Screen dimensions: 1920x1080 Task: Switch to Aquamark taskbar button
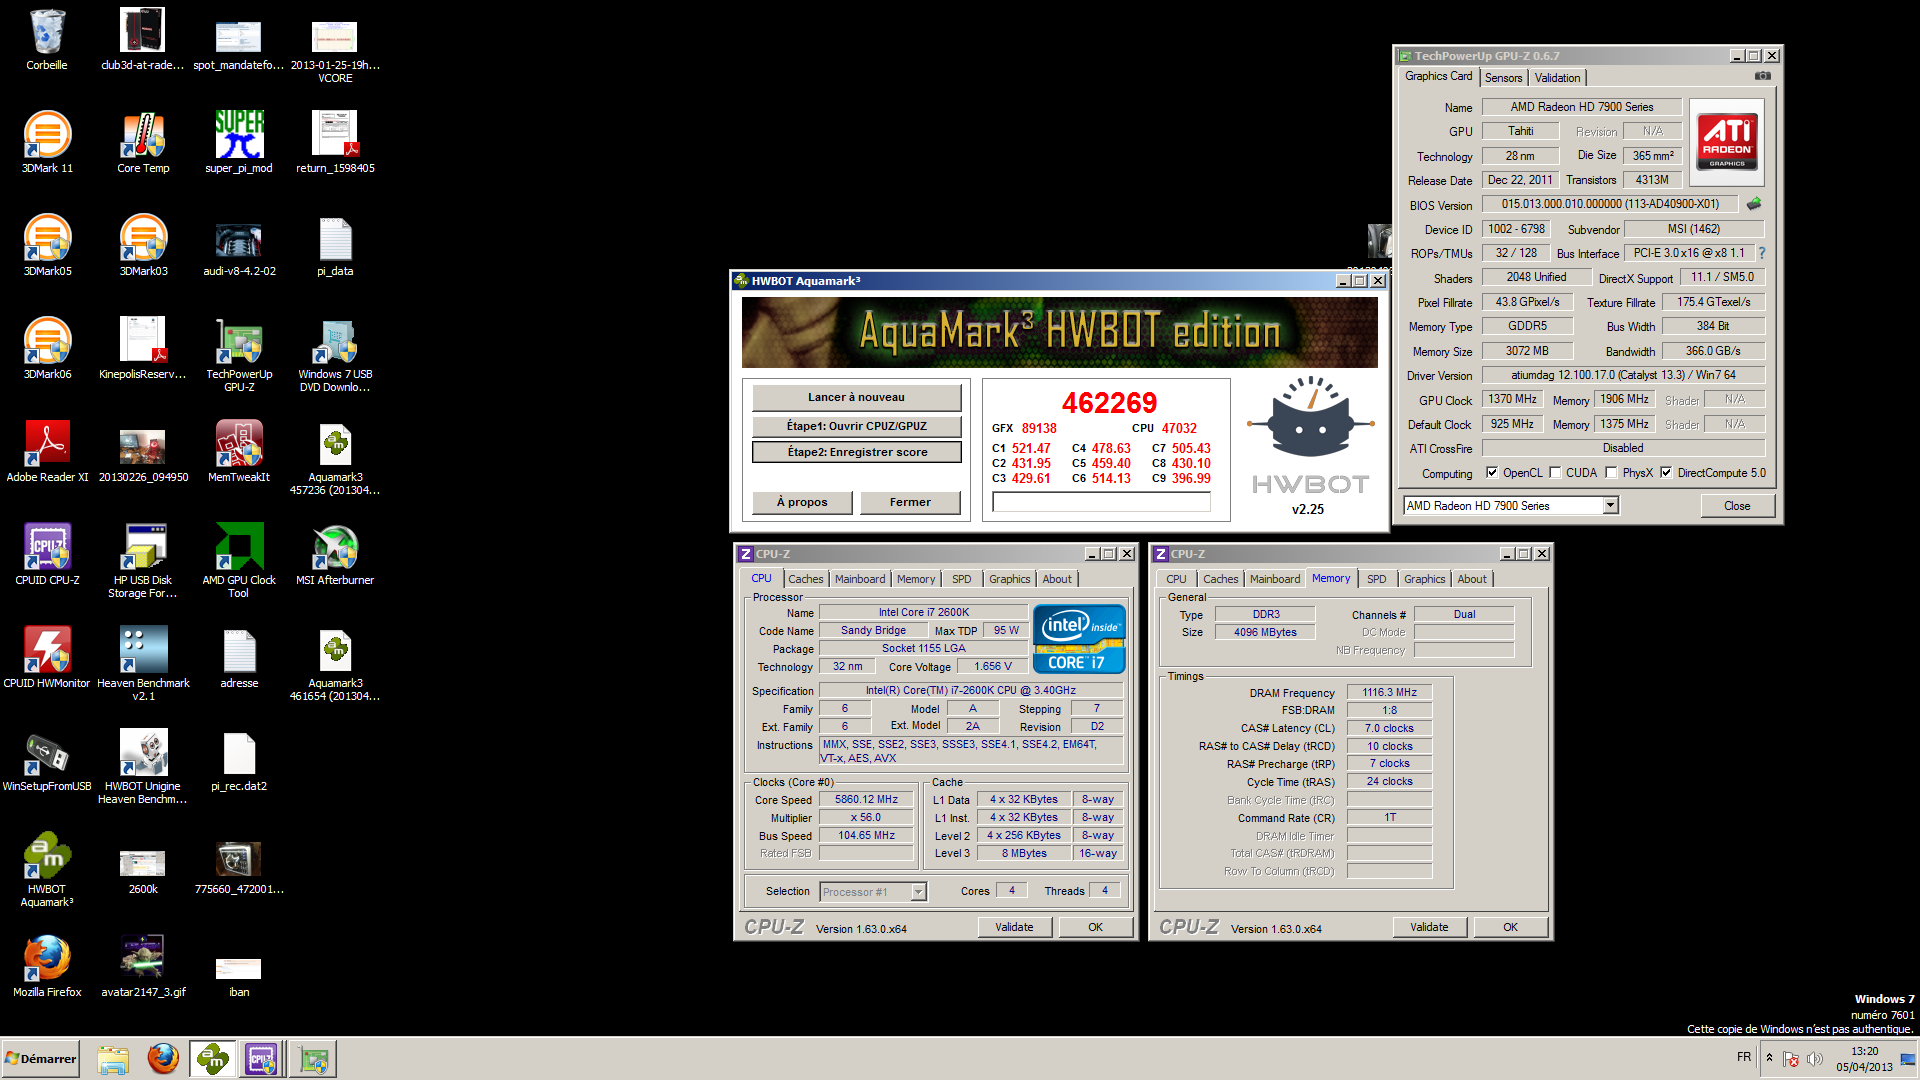213,1059
